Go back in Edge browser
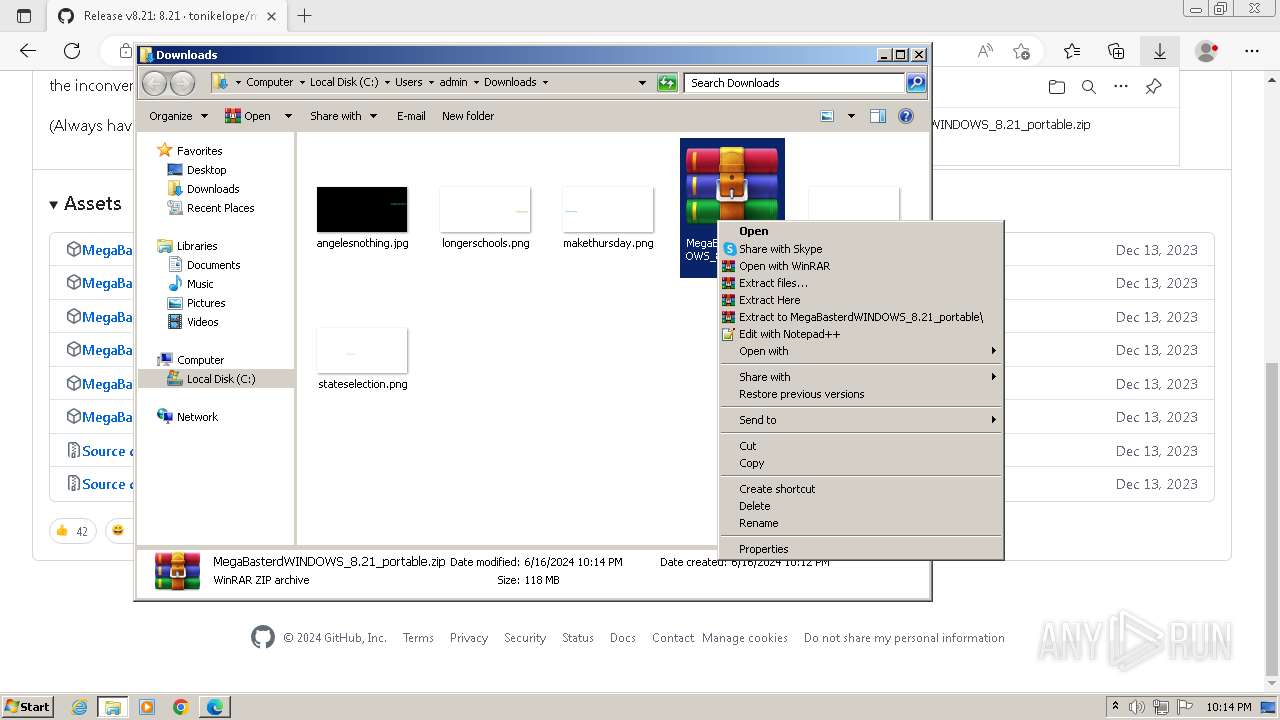 coord(28,51)
